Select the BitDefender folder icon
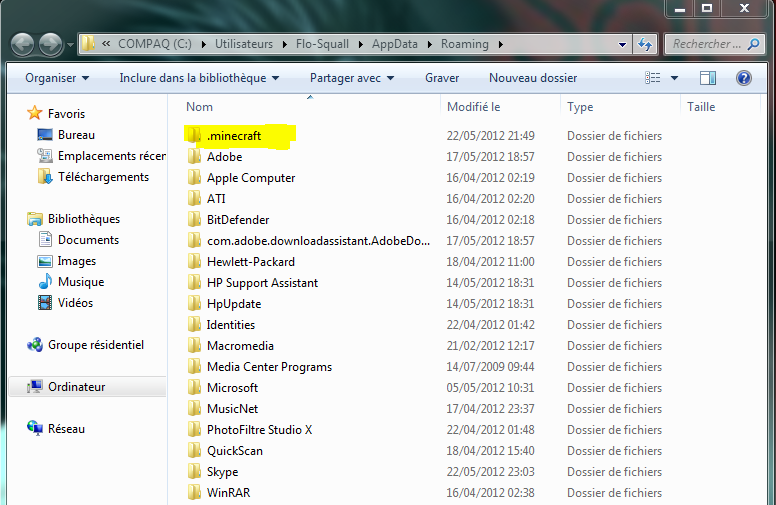Image resolution: width=776 pixels, height=505 pixels. pyautogui.click(x=194, y=220)
